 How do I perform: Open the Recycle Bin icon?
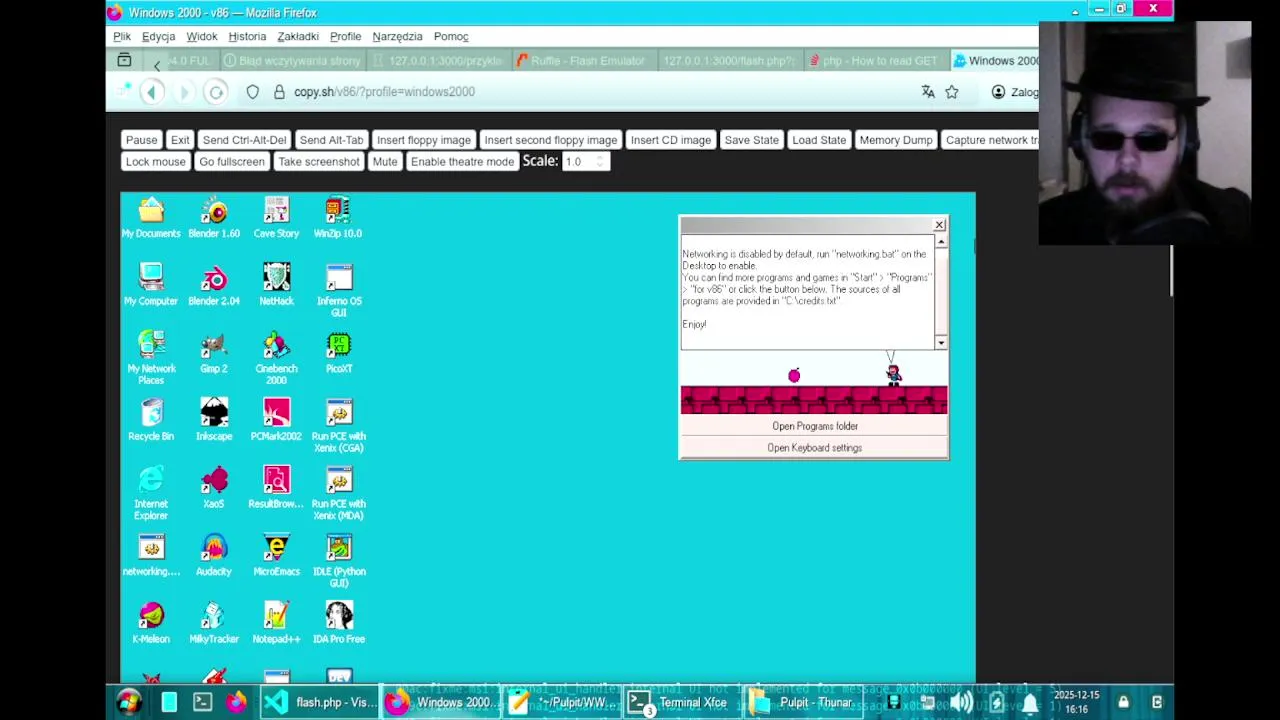click(151, 420)
